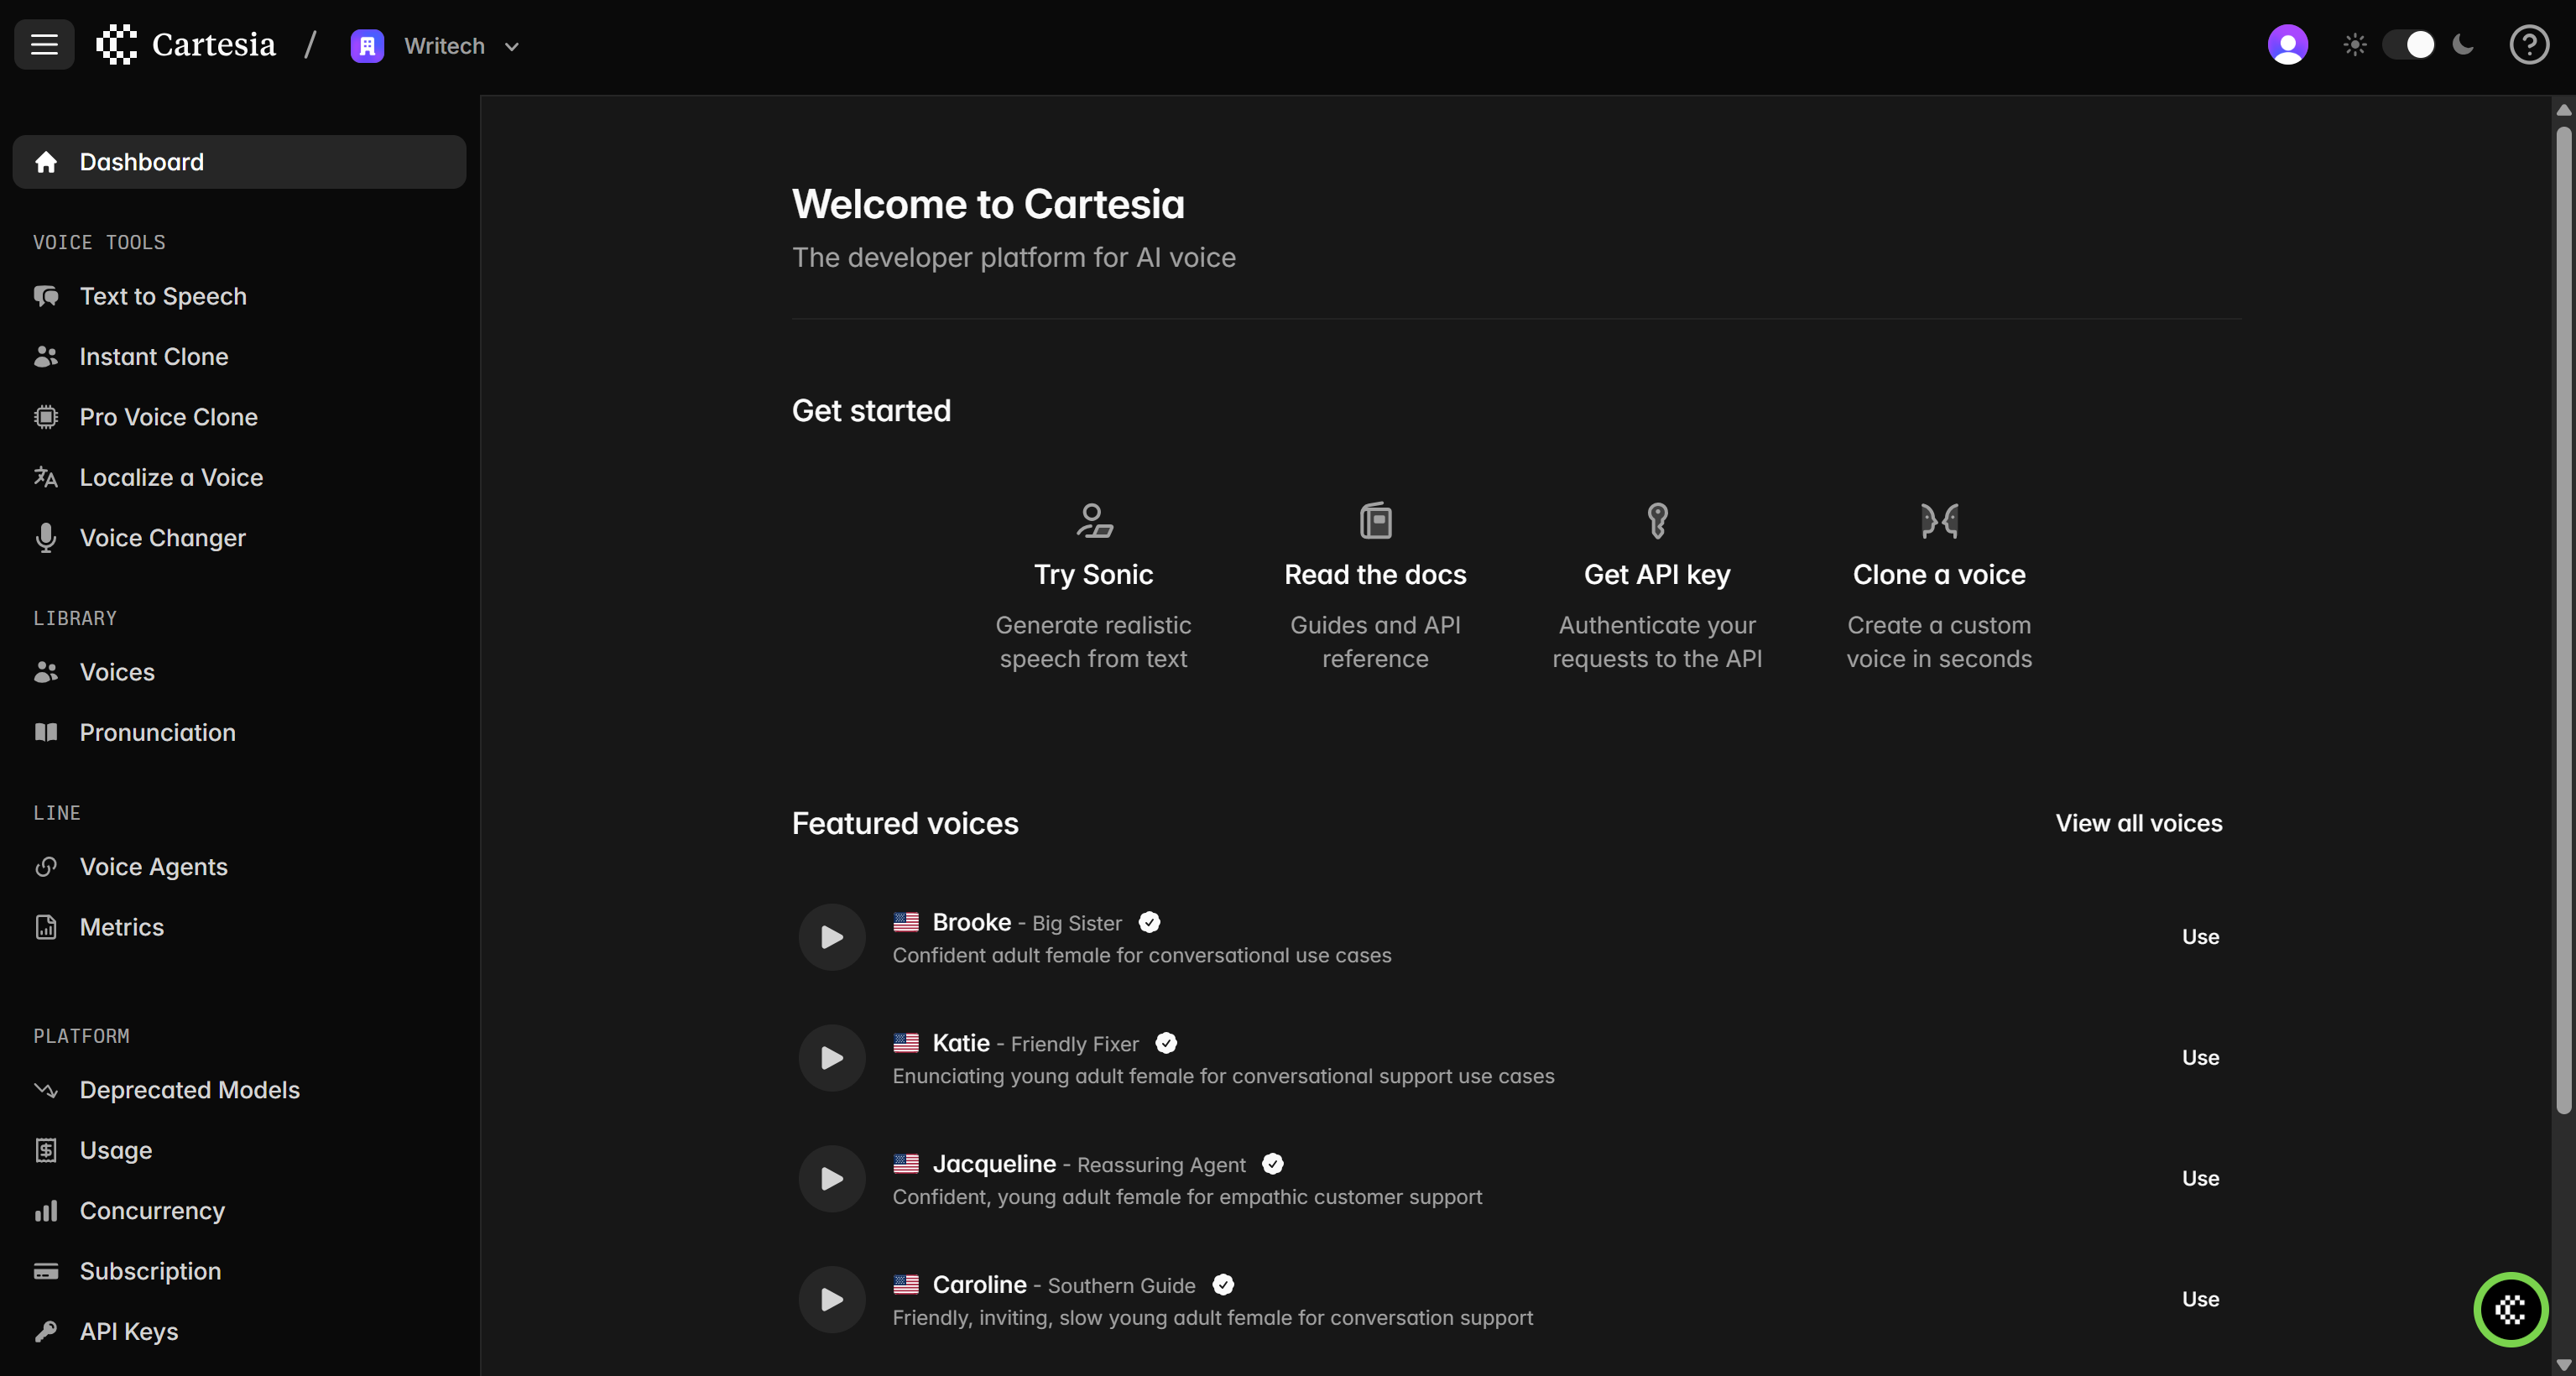Open the Text to Speech tool
2576x1376 pixels.
click(x=163, y=296)
